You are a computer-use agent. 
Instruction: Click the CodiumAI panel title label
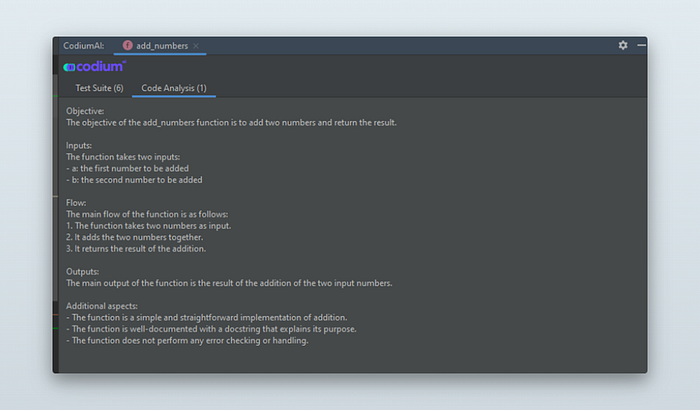pyautogui.click(x=83, y=46)
